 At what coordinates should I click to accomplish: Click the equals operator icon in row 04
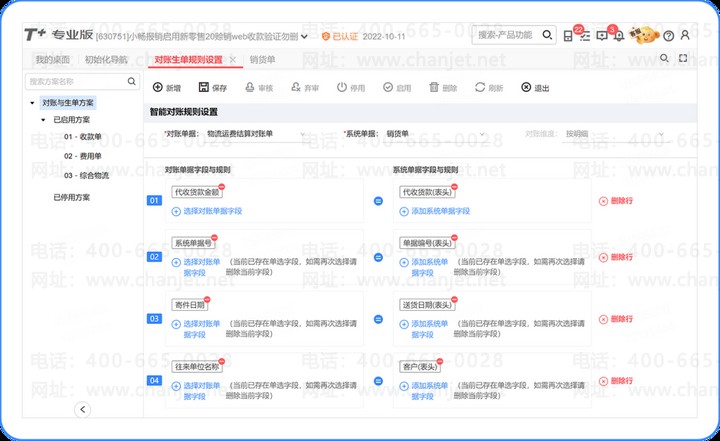coord(378,381)
